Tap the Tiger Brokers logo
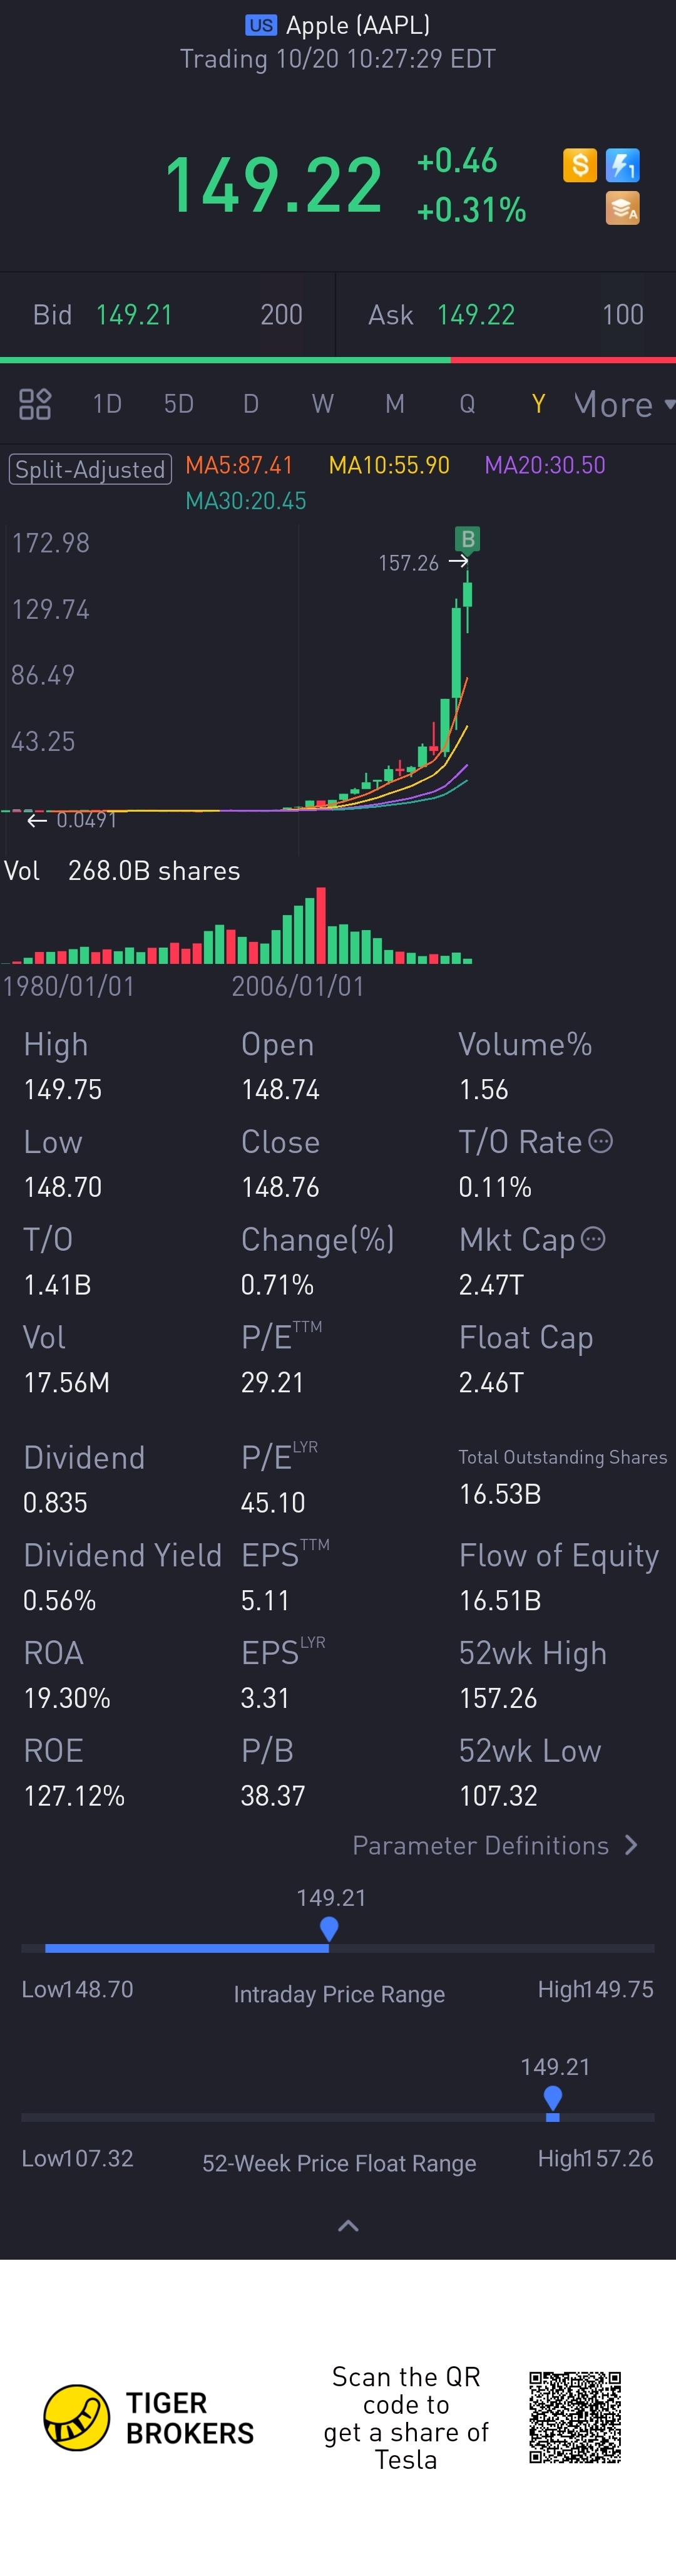Viewport: 676px width, 2576px height. coord(77,2417)
